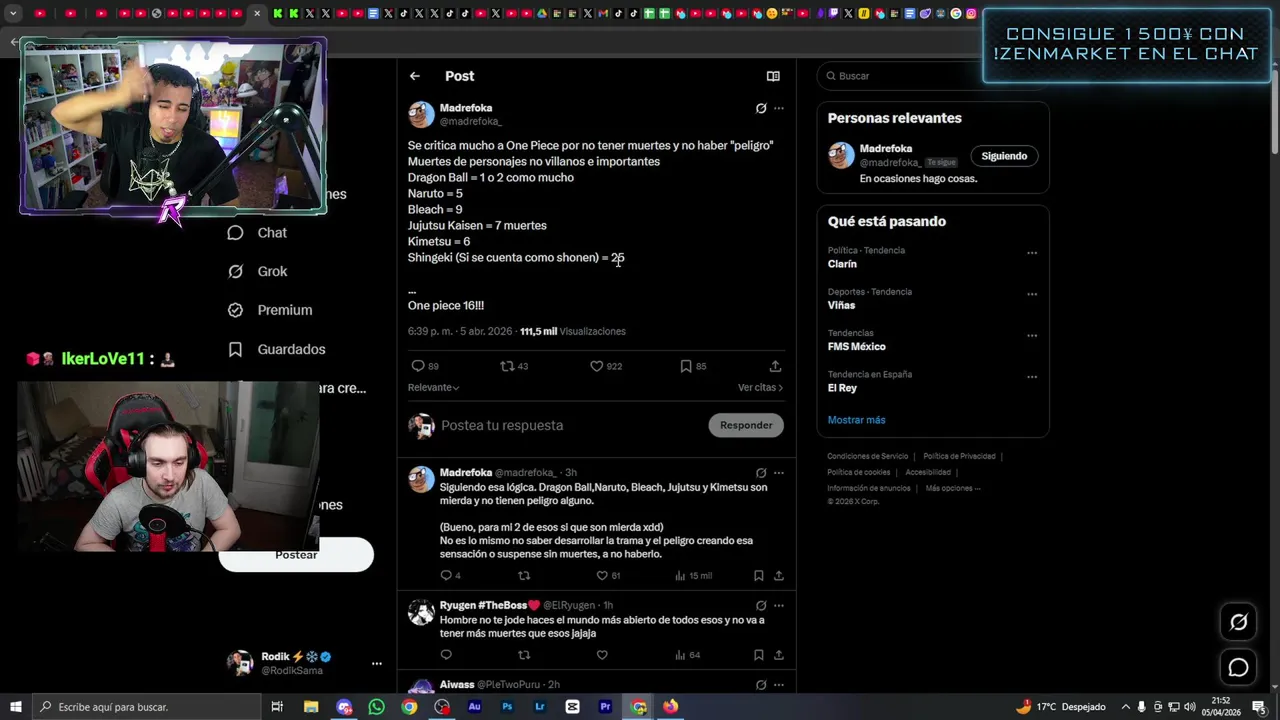Image resolution: width=1280 pixels, height=720 pixels.
Task: Open FMS México trend options menu
Action: [1032, 335]
